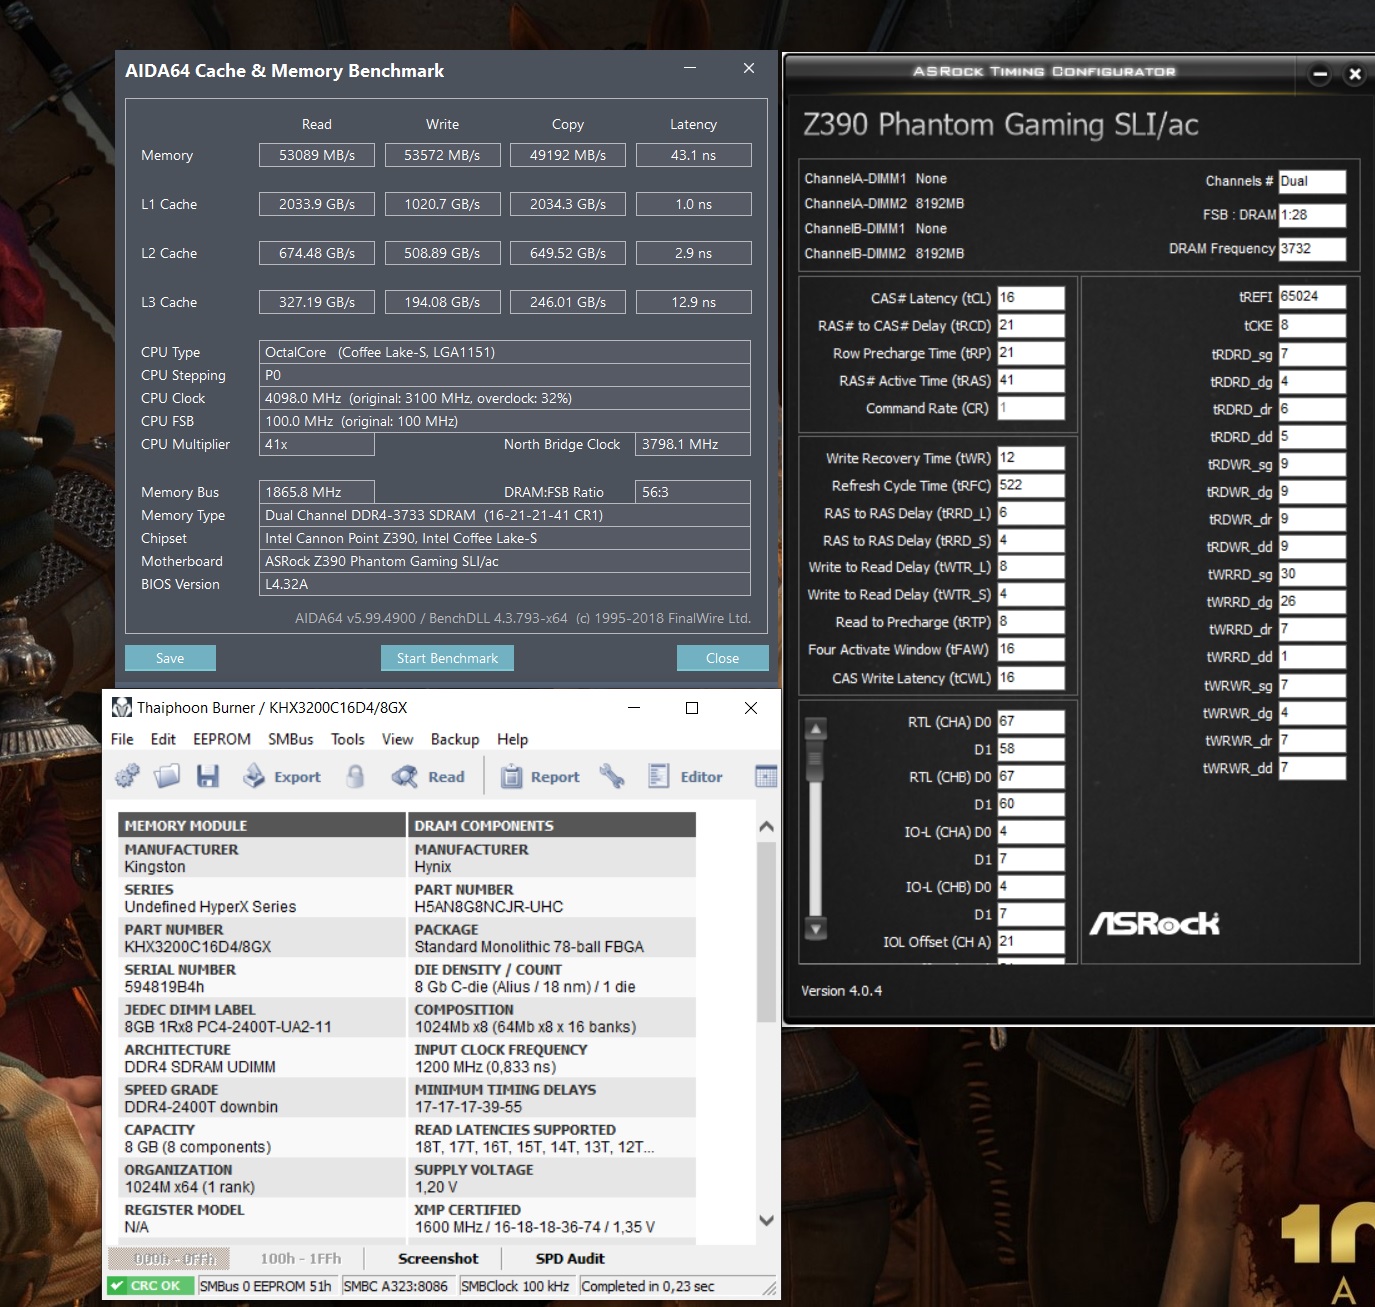
Task: Click the Memory Latency value 43.1 ns
Action: [693, 155]
